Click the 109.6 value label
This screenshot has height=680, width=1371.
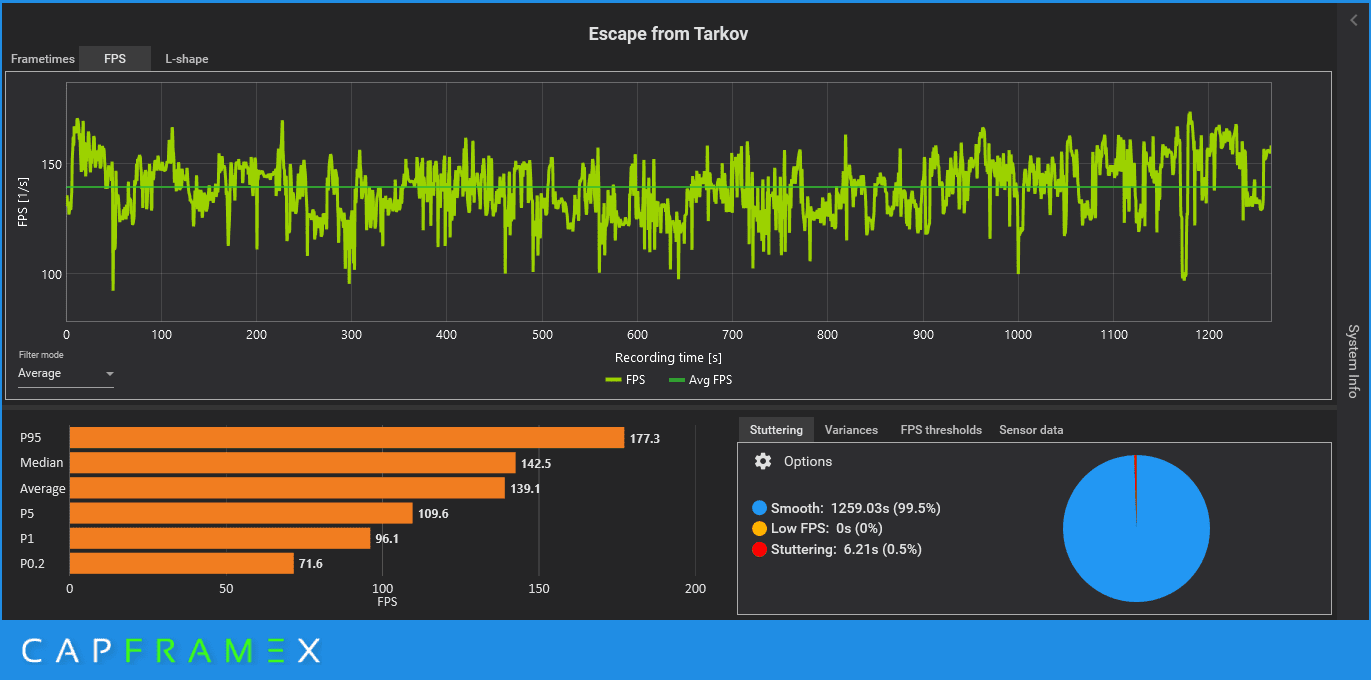click(x=433, y=514)
